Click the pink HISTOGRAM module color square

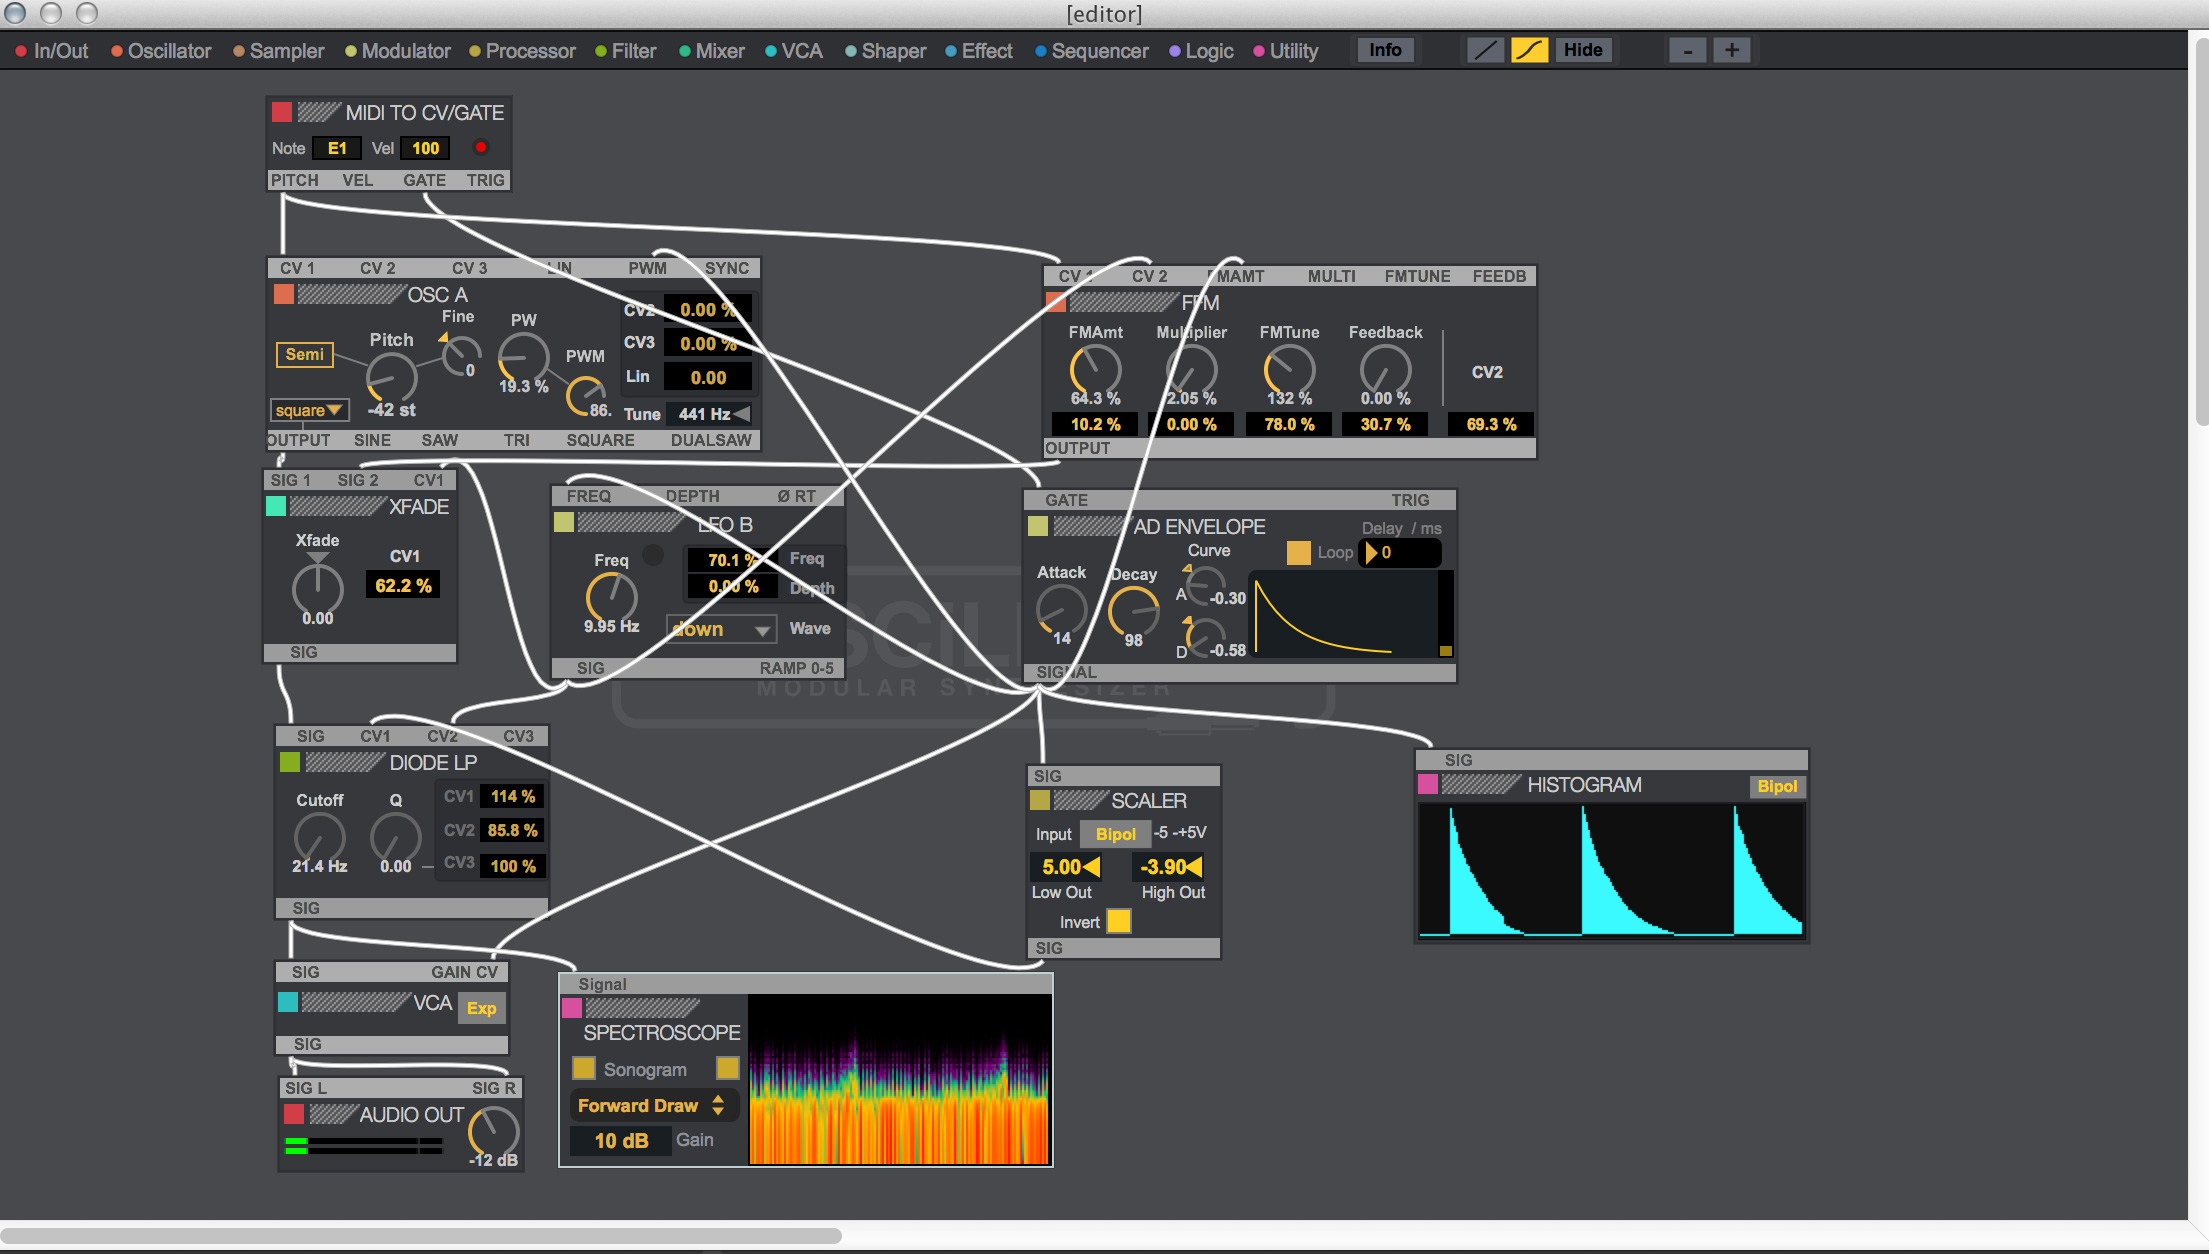[x=1428, y=784]
